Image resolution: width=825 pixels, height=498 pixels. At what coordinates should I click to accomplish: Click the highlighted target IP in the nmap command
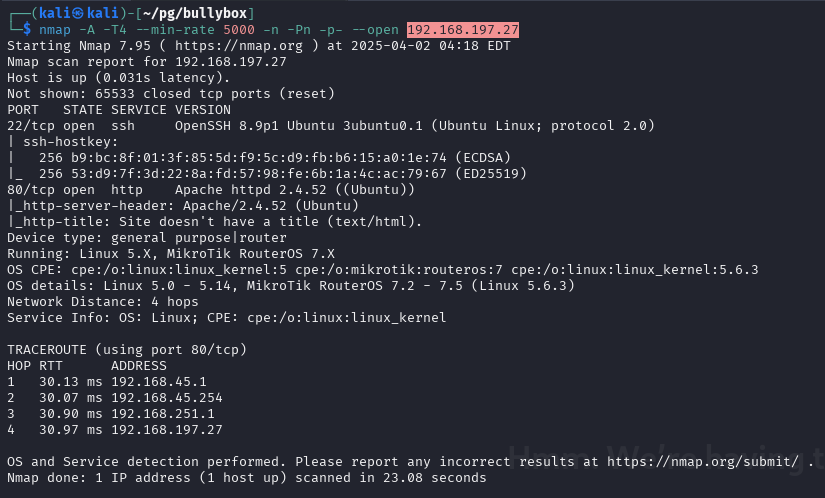pyautogui.click(x=462, y=30)
